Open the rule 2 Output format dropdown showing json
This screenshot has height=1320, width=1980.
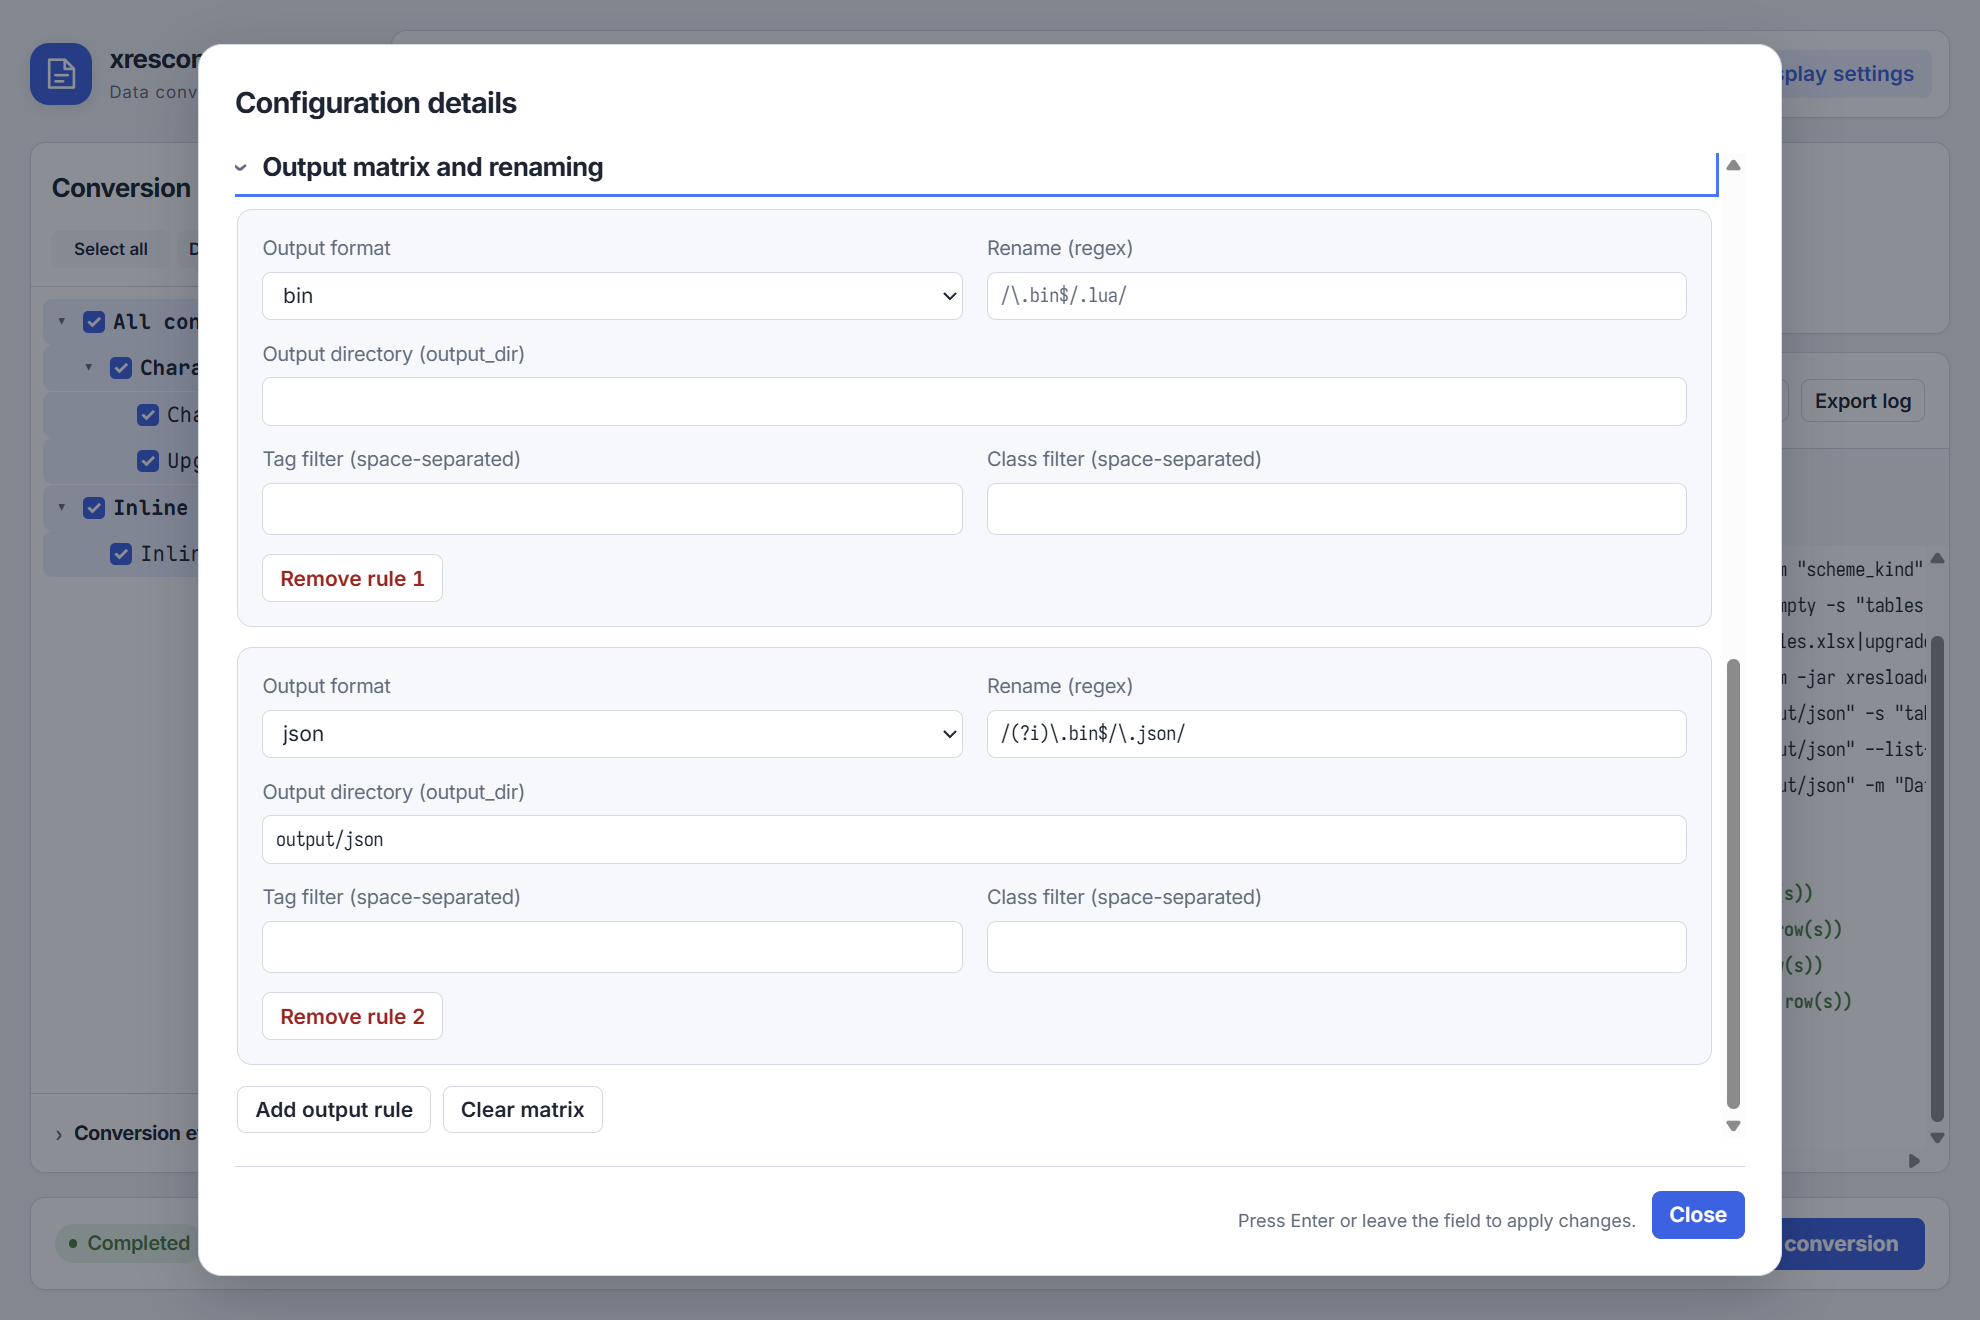(612, 734)
